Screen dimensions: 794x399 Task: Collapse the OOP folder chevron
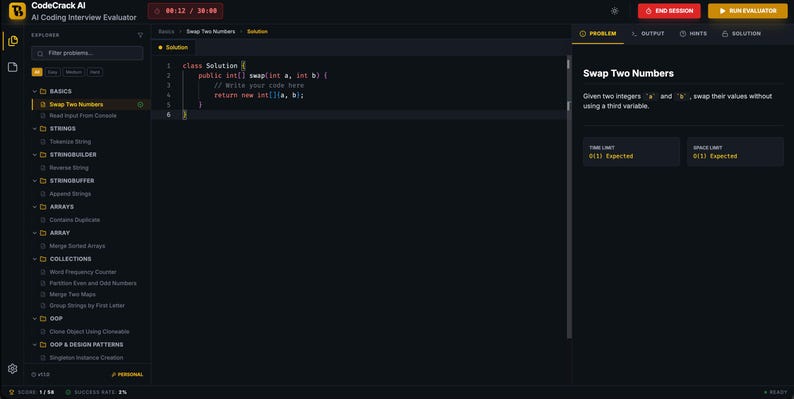point(35,319)
